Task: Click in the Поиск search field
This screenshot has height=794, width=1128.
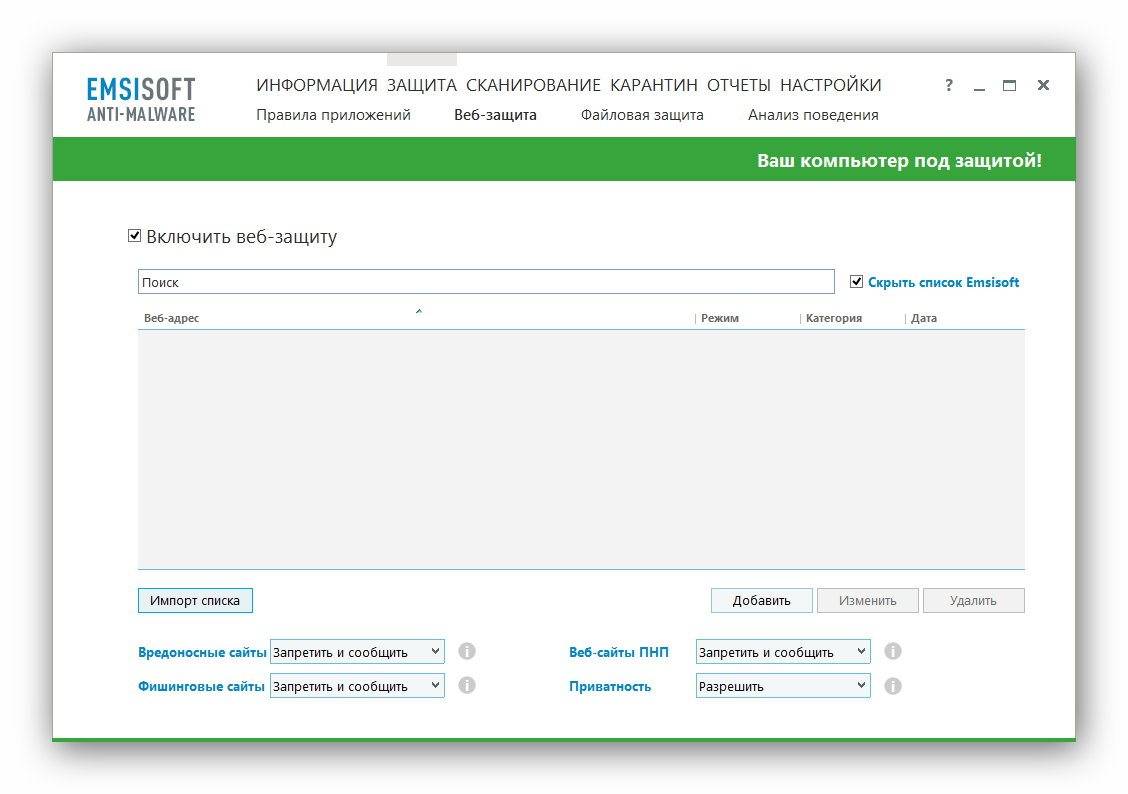Action: 486,282
